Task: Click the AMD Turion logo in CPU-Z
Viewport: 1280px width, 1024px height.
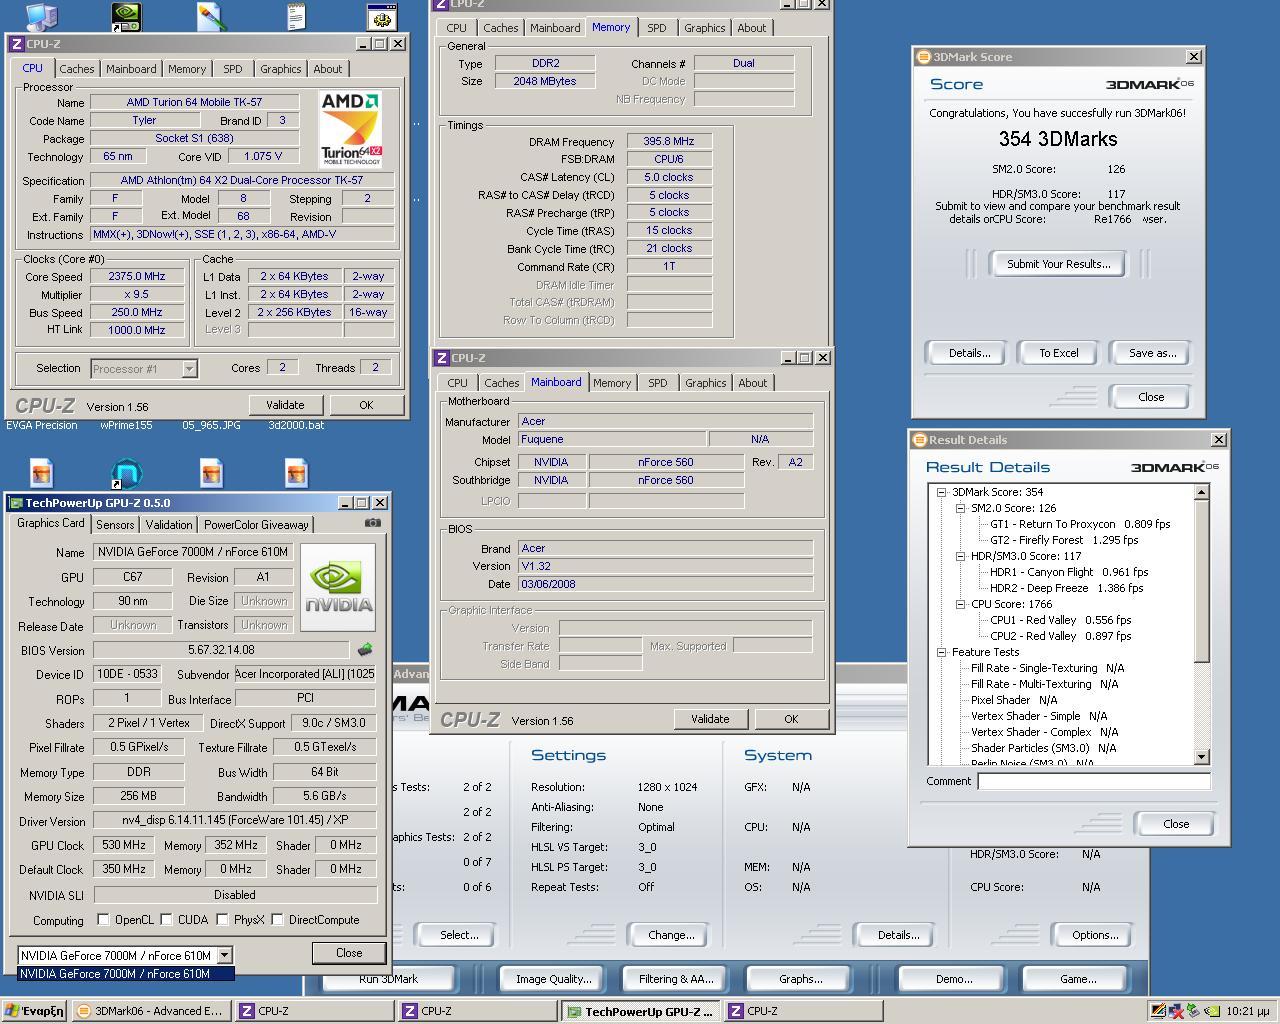Action: 351,129
